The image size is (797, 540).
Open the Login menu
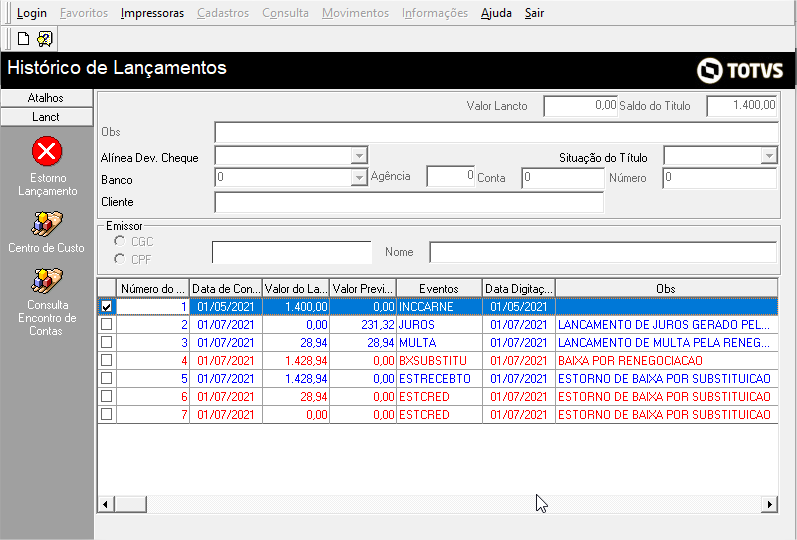pyautogui.click(x=32, y=13)
